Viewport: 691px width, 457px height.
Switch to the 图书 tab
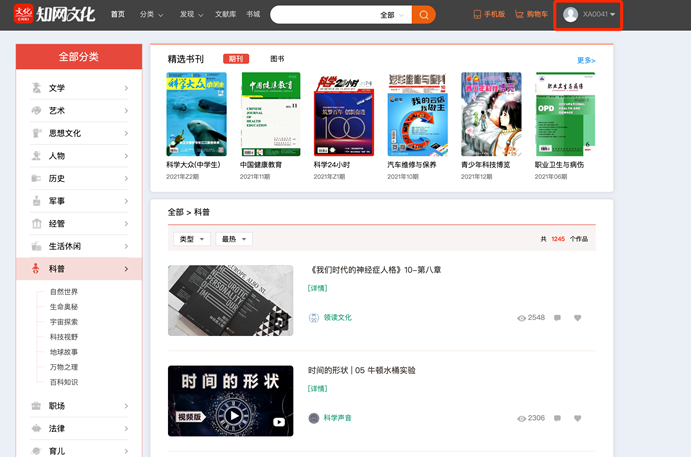coord(277,59)
